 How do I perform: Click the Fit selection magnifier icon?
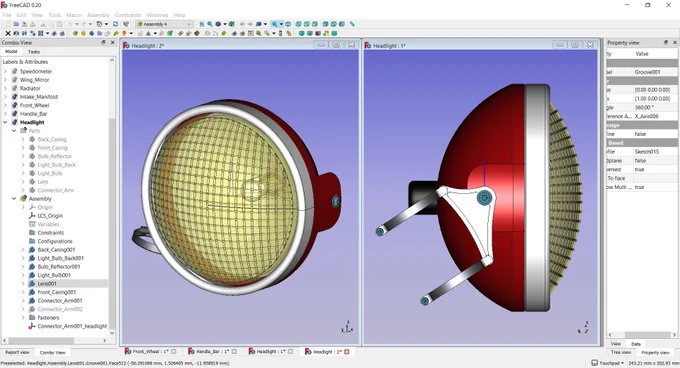pyautogui.click(x=210, y=24)
